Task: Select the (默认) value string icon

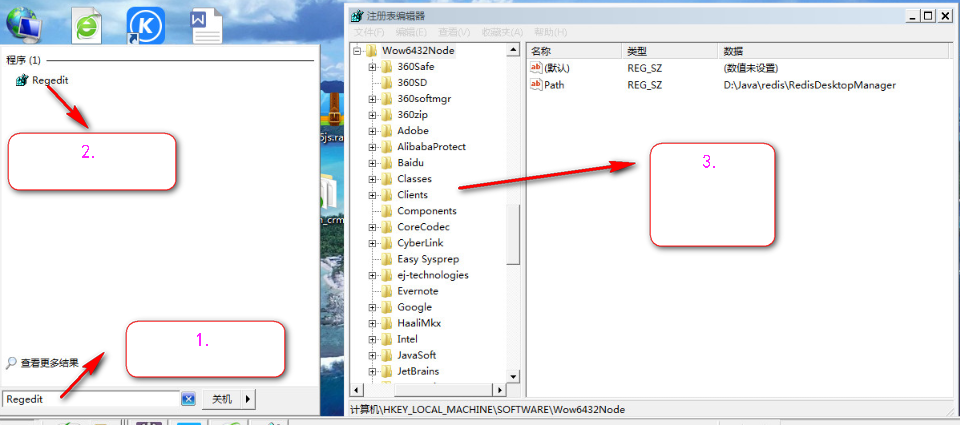Action: click(x=536, y=67)
